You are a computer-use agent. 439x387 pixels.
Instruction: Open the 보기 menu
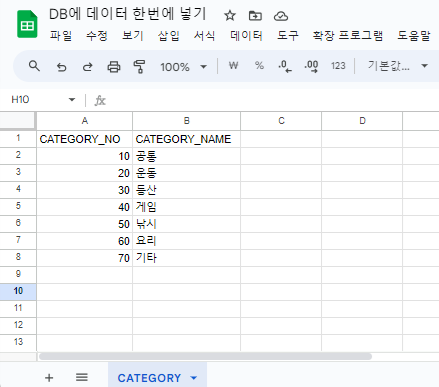click(x=133, y=35)
